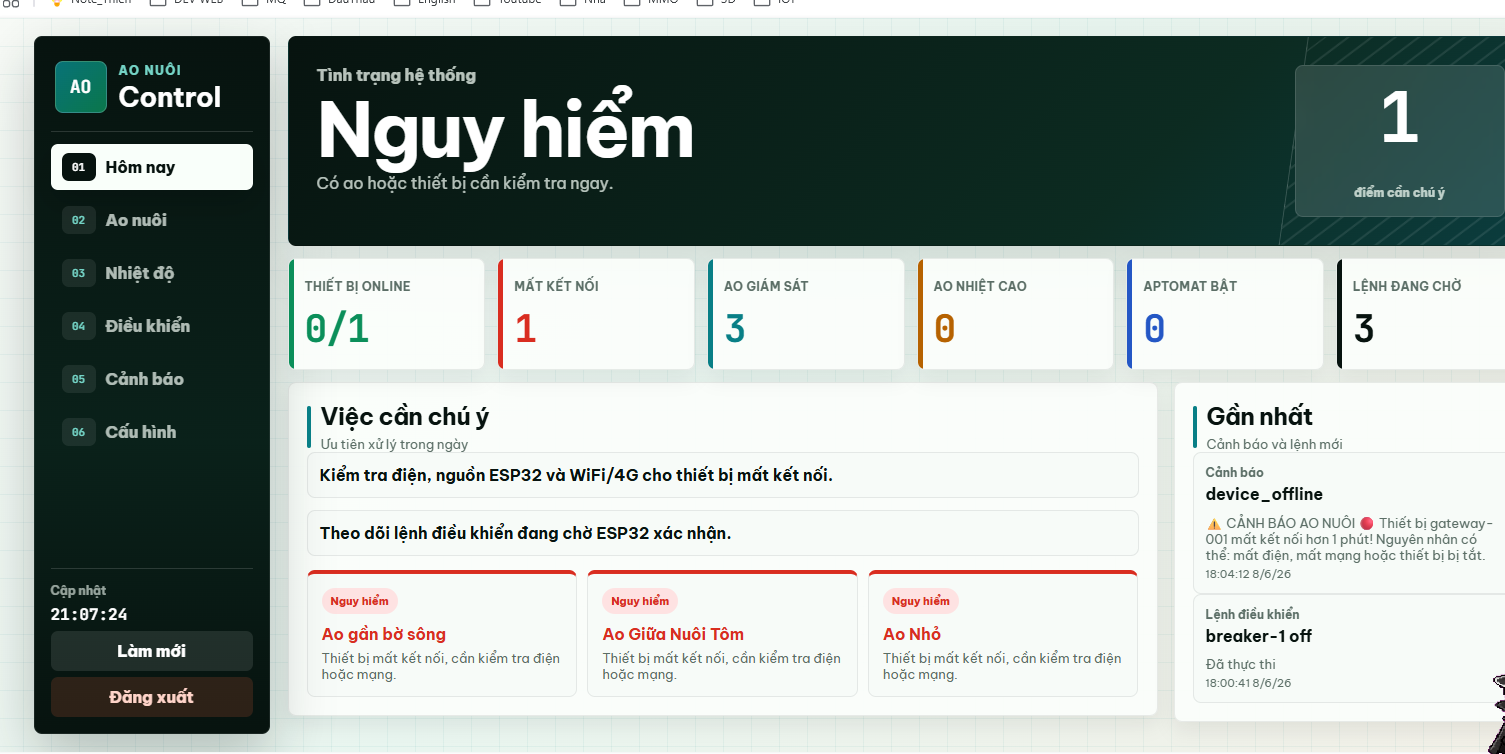Select the 'Theo dõi lệnh điều khiển' task row
This screenshot has height=754, width=1505.
pos(723,533)
